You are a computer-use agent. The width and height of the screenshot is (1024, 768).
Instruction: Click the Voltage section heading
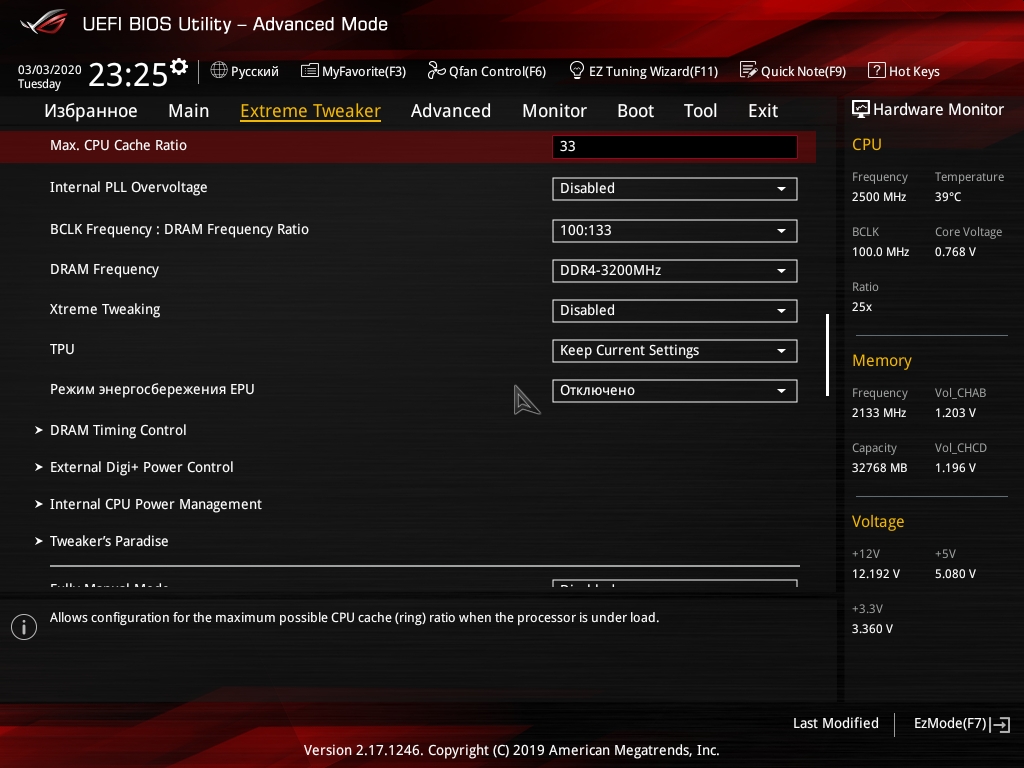pyautogui.click(x=878, y=521)
